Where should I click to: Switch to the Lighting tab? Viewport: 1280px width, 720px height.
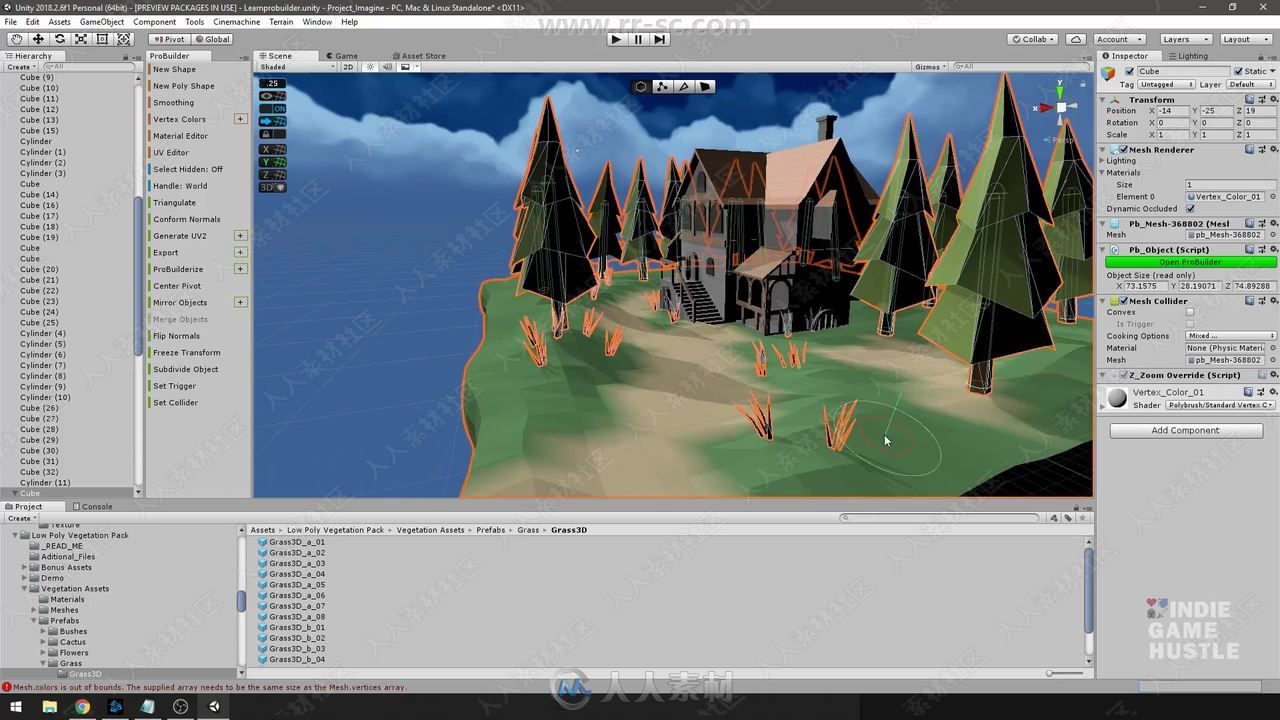pyautogui.click(x=1188, y=56)
